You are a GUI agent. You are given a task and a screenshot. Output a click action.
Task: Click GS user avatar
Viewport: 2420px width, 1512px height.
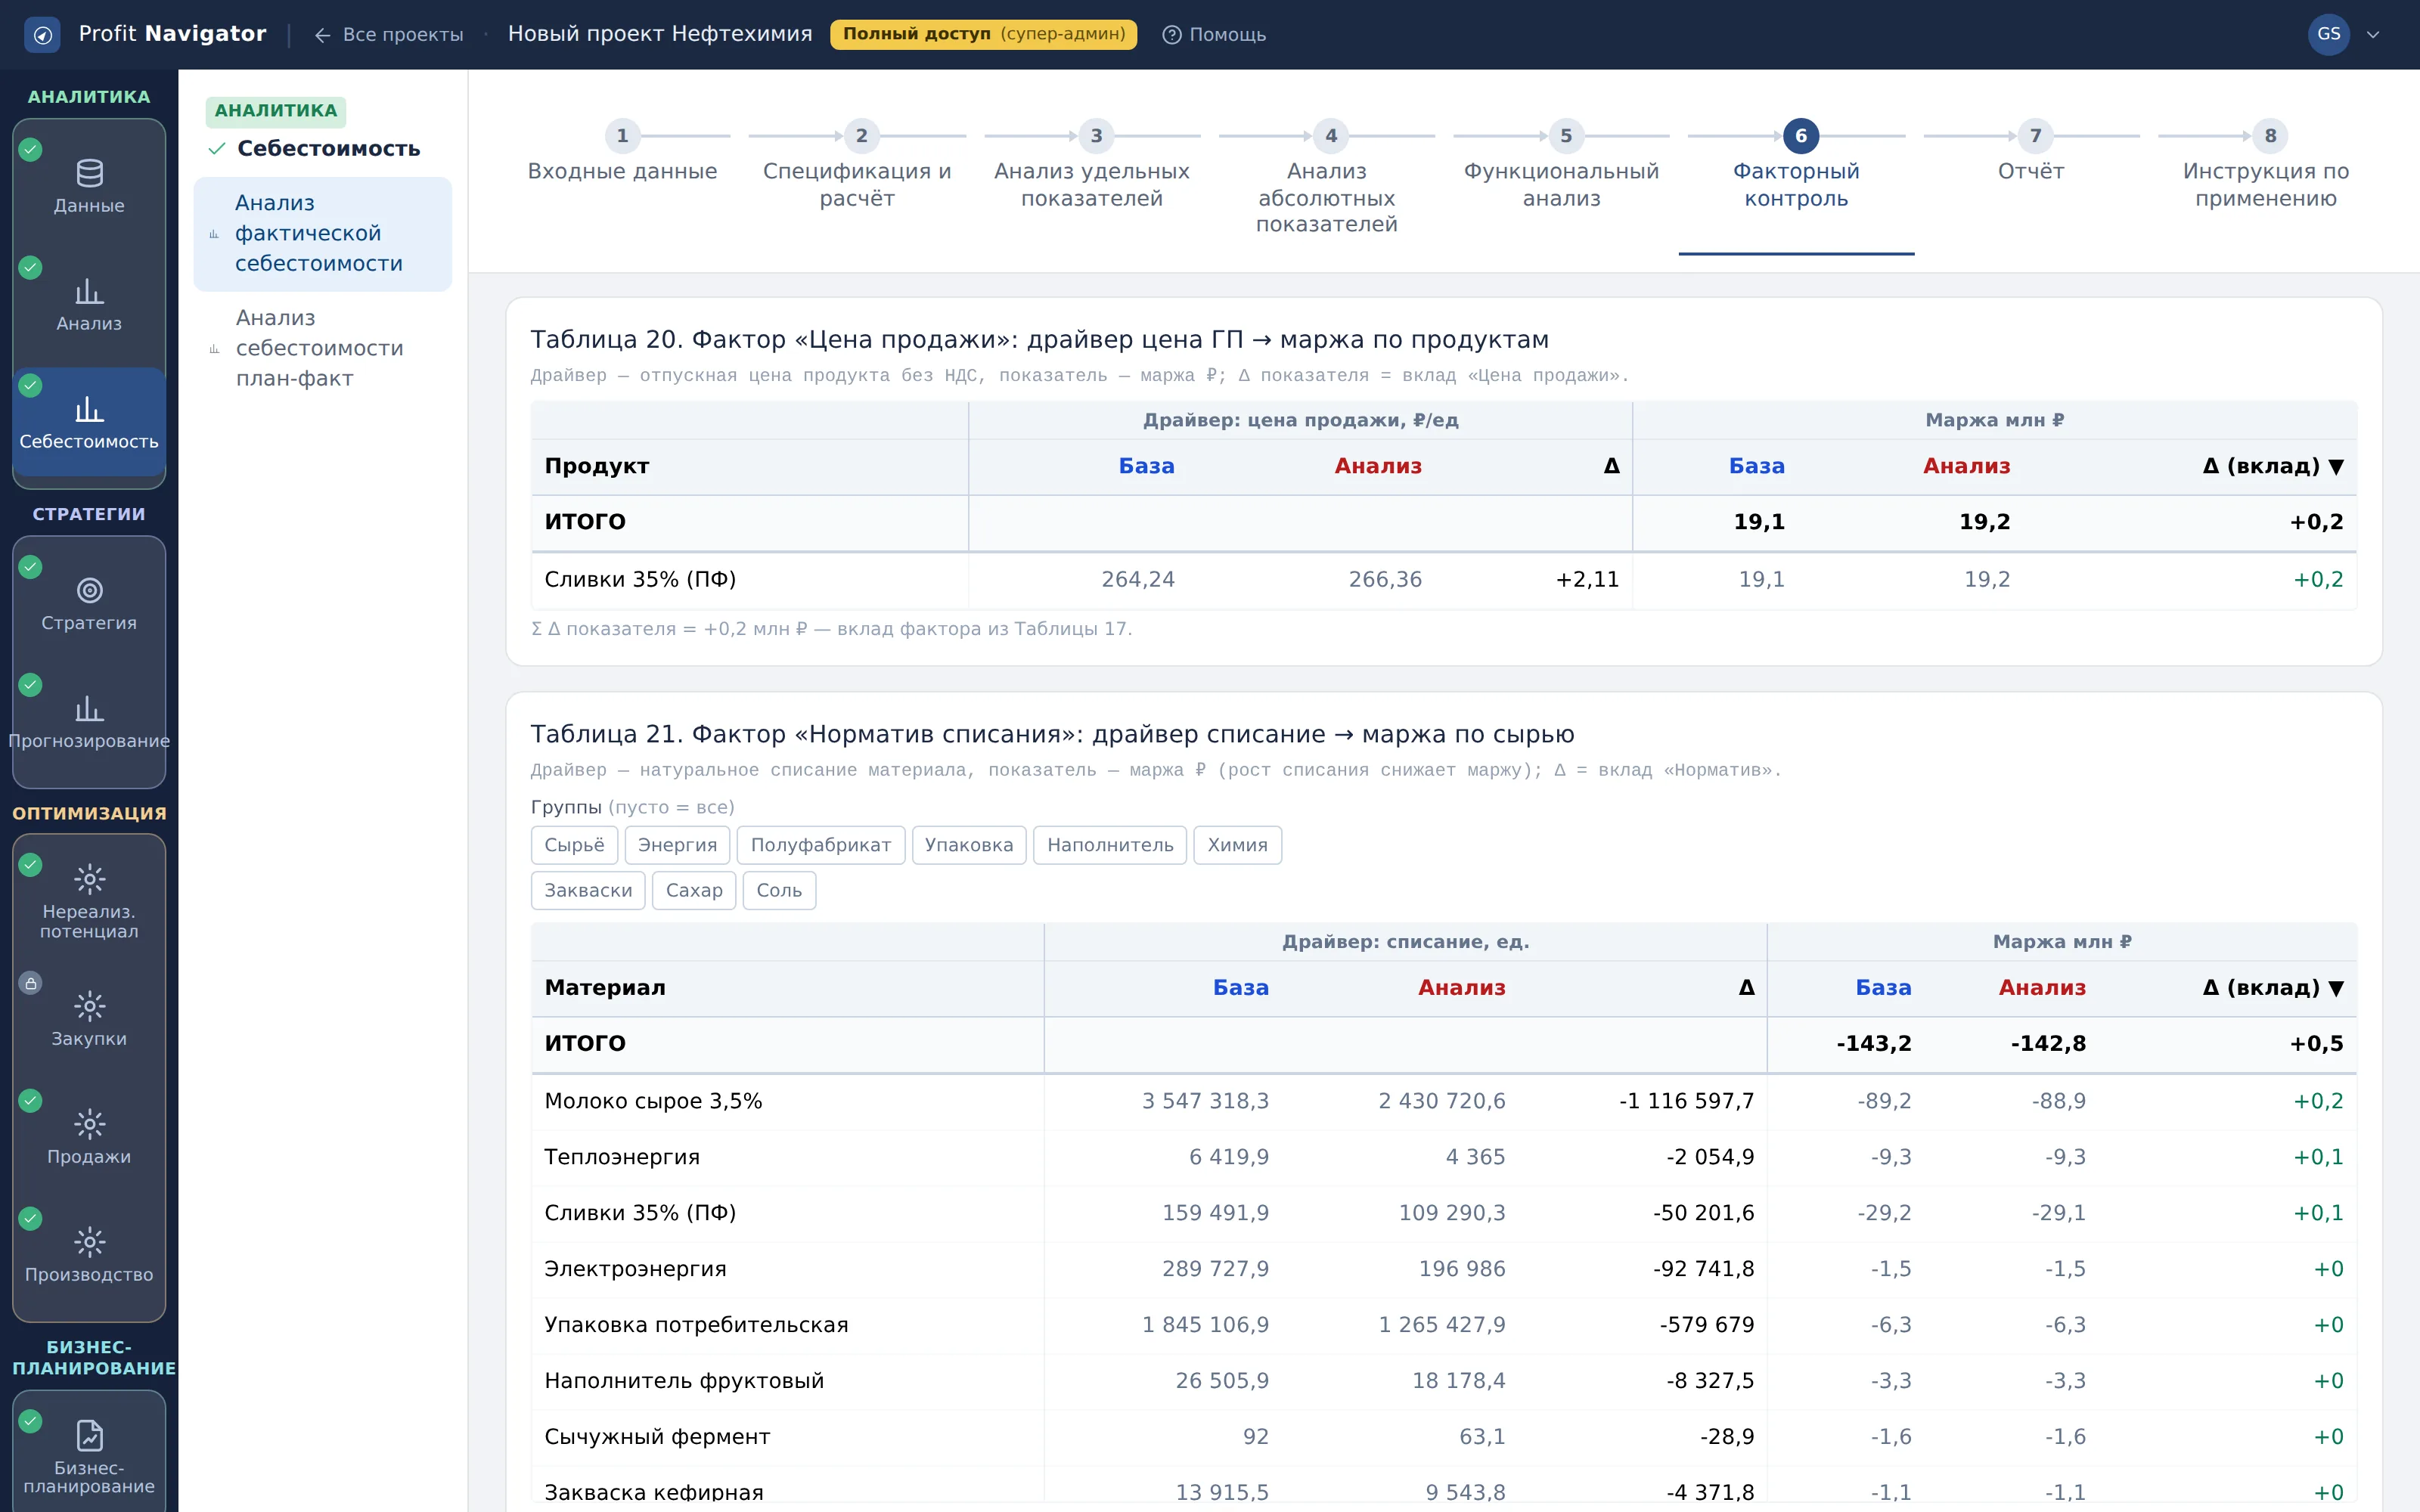2329,35
